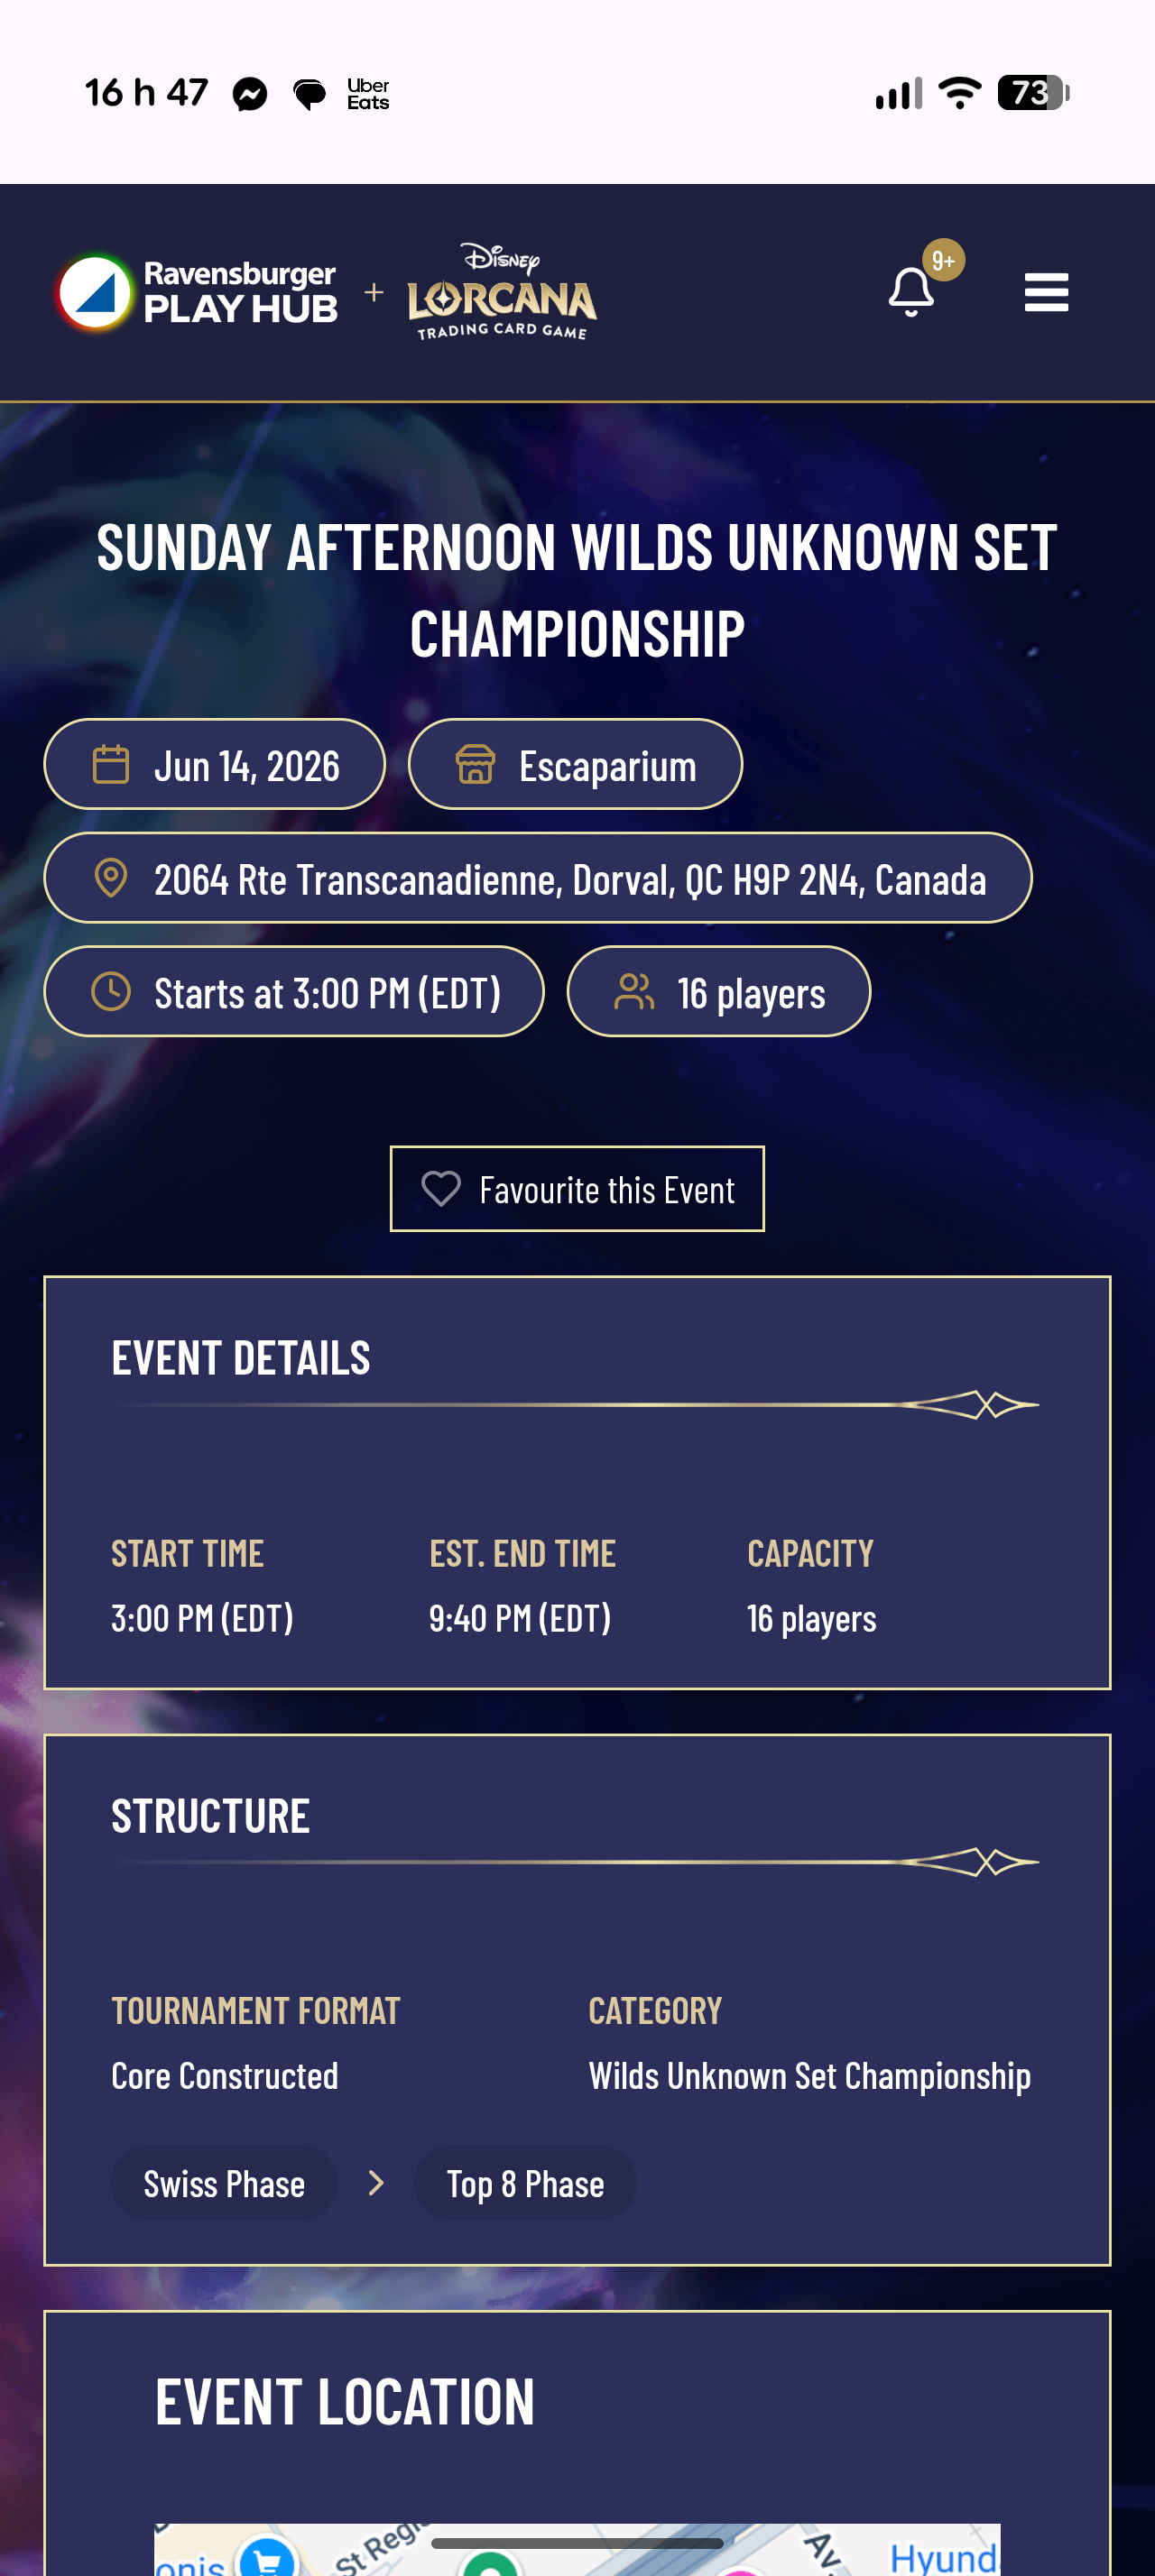This screenshot has width=1155, height=2576.
Task: Open the Dorval address in maps
Action: [538, 878]
